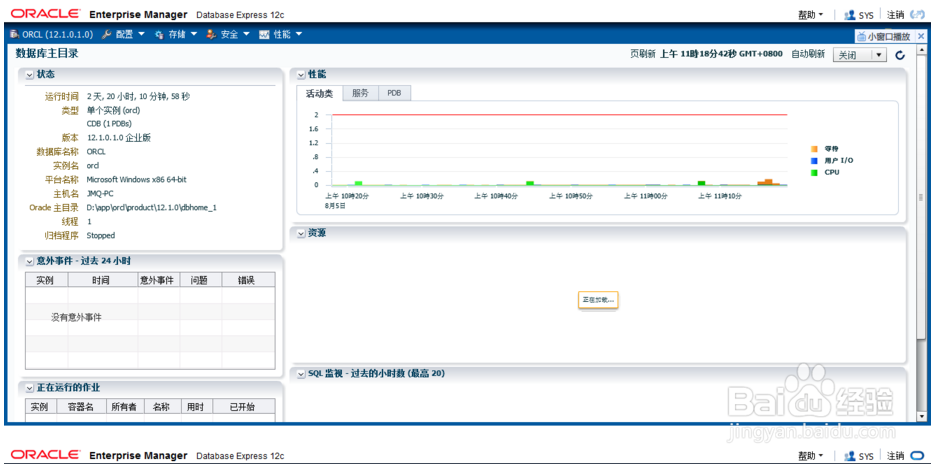Screen dimensions: 948x464
Task: Click the green CPU legend swatch
Action: point(814,172)
